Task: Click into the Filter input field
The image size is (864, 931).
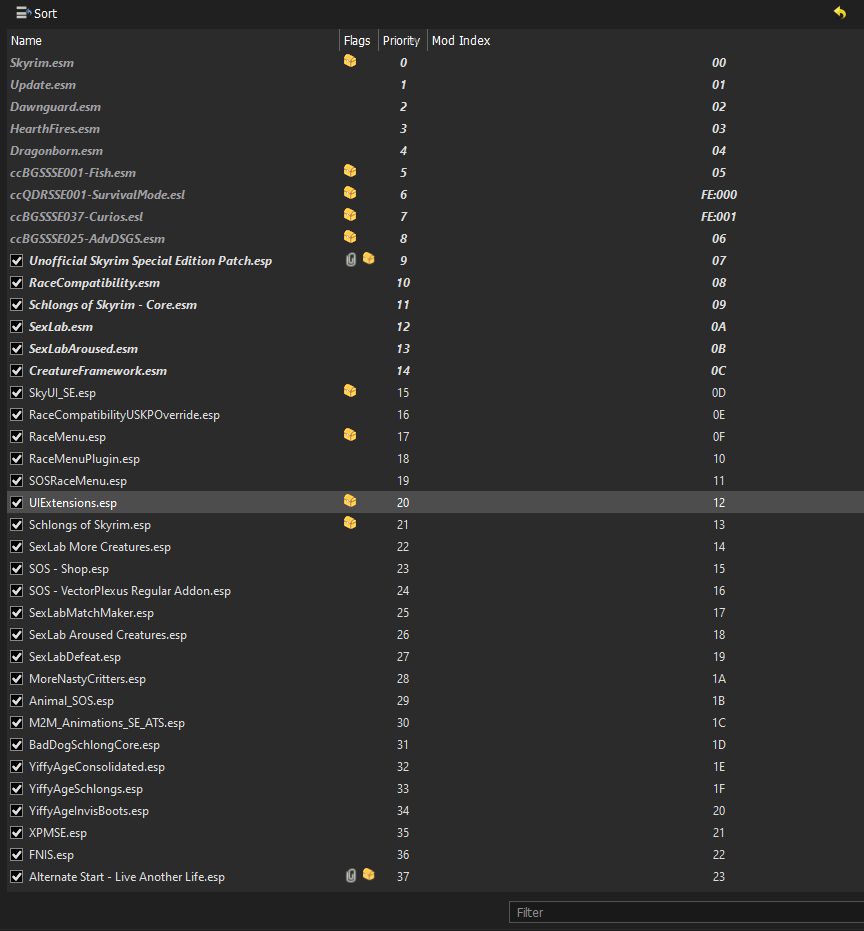Action: 686,912
